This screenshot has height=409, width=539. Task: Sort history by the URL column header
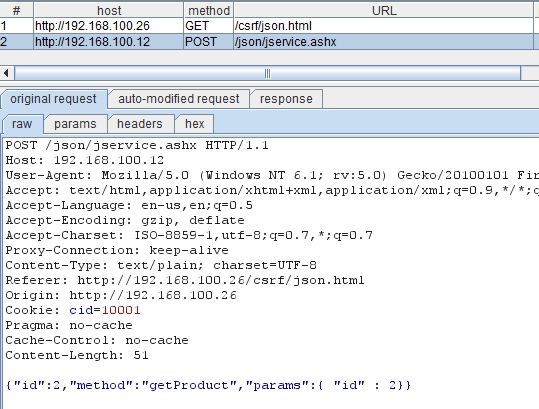tap(384, 10)
